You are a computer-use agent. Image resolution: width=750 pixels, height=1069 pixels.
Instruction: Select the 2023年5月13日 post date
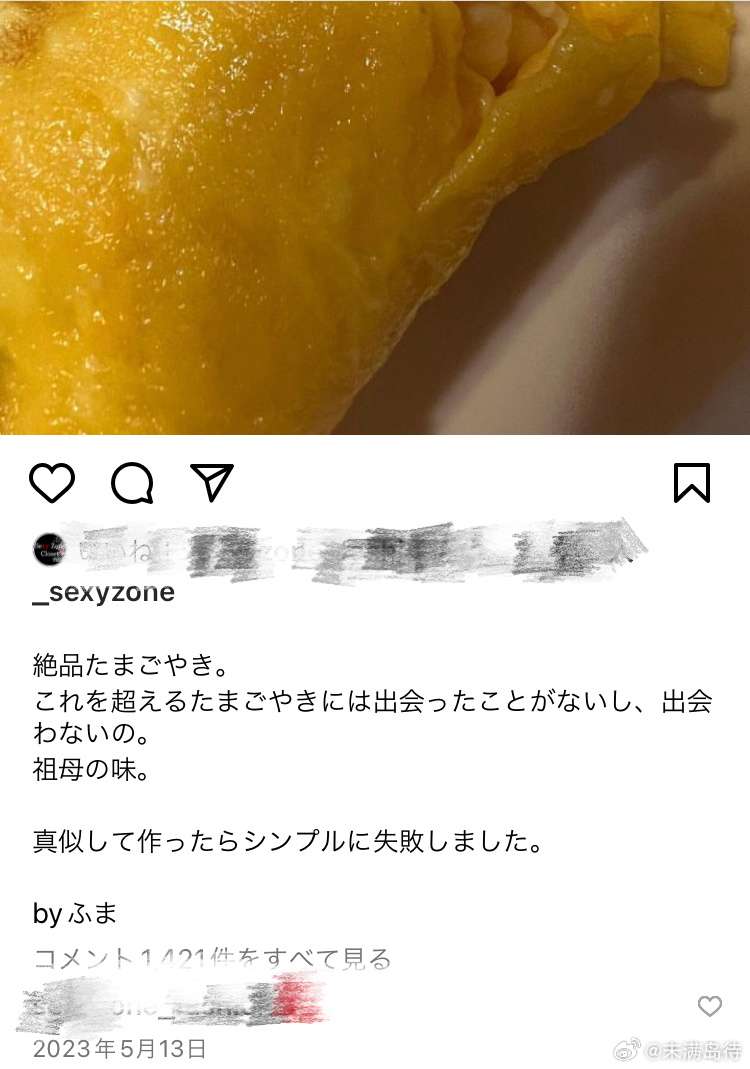click(119, 1049)
